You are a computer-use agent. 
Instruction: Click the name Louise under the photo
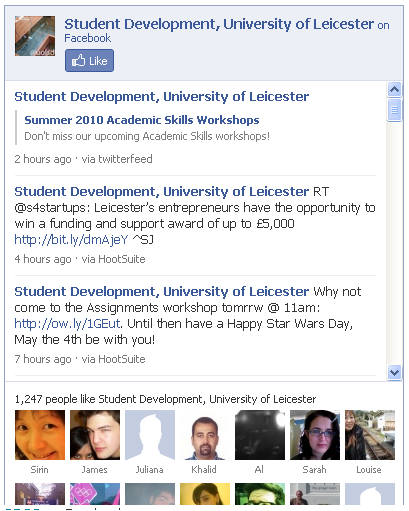pos(369,470)
